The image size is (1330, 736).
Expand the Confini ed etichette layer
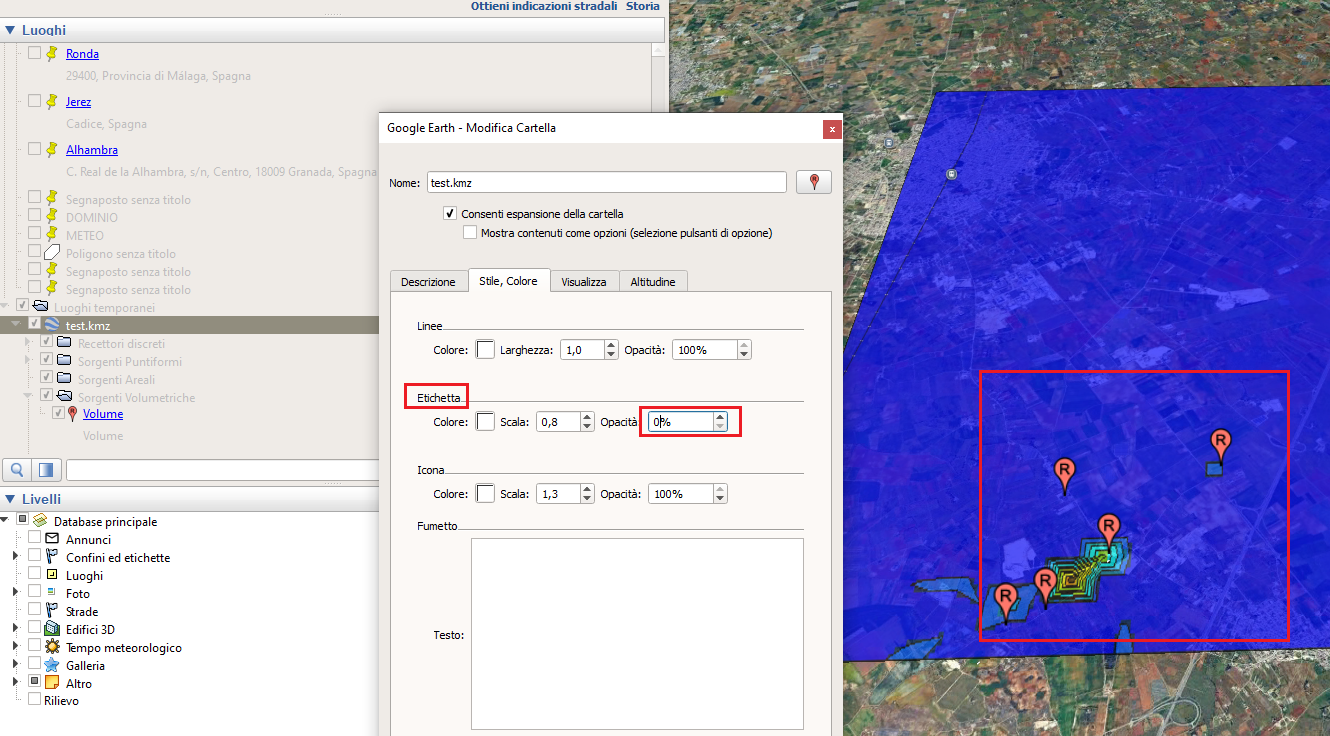15,558
